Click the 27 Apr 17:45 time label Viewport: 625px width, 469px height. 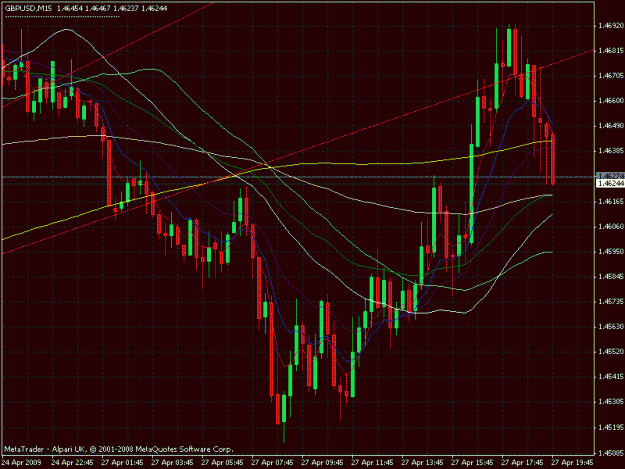tap(522, 463)
